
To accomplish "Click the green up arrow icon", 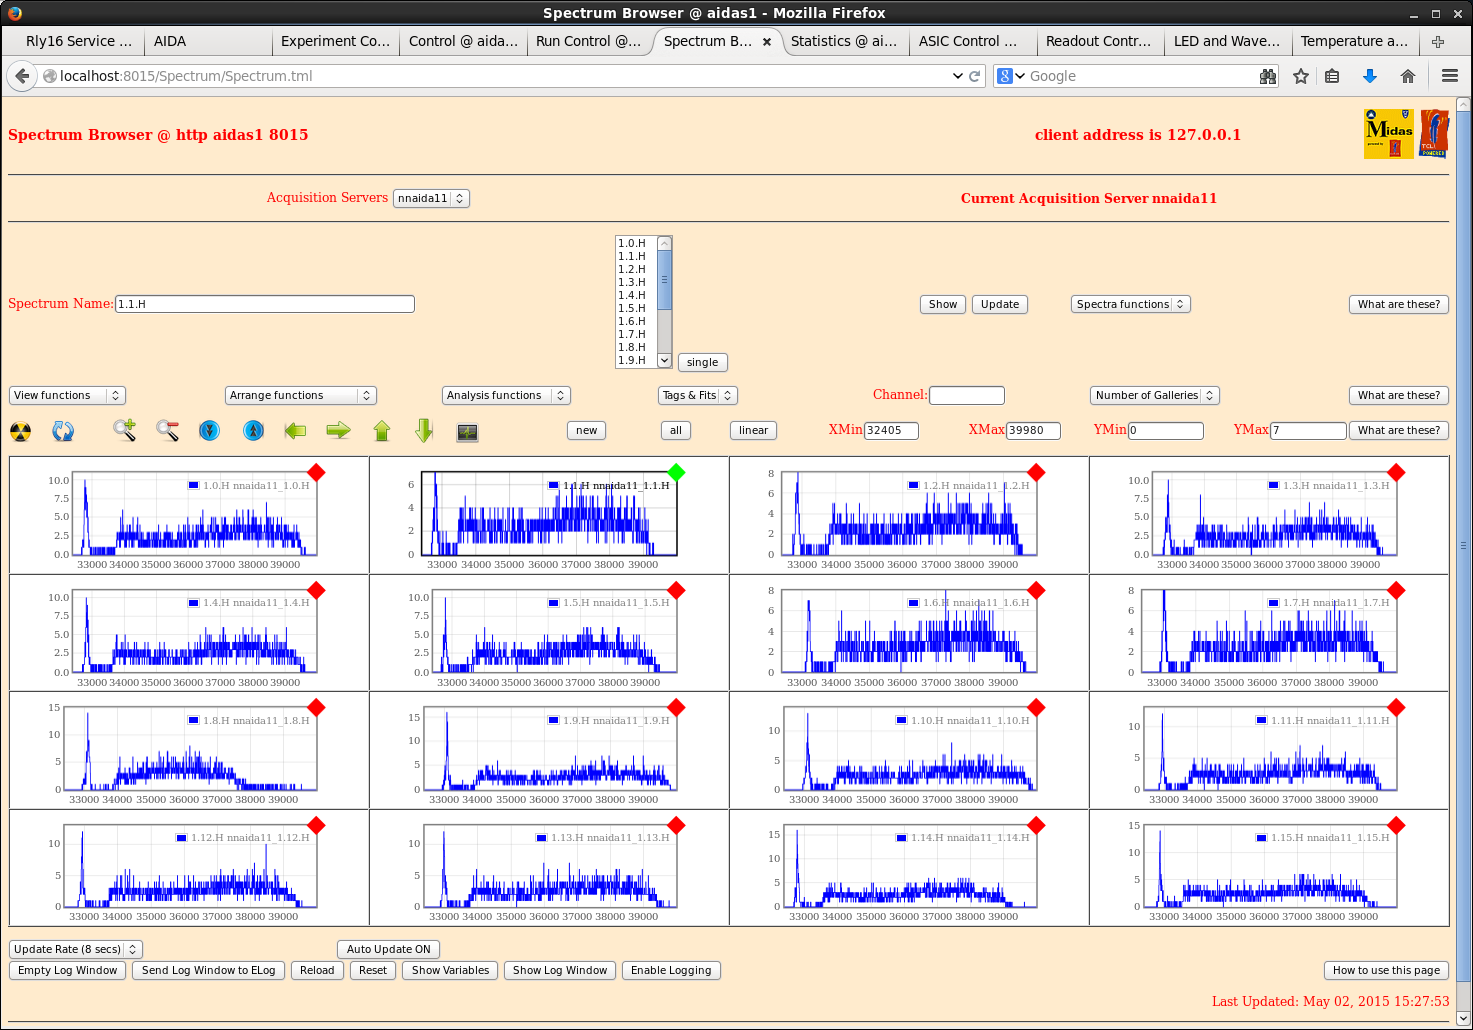I will tap(382, 431).
